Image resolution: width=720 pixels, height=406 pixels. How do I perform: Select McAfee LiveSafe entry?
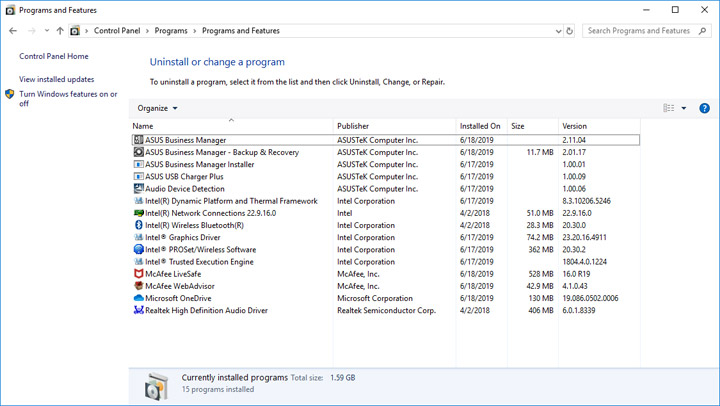[x=173, y=274]
